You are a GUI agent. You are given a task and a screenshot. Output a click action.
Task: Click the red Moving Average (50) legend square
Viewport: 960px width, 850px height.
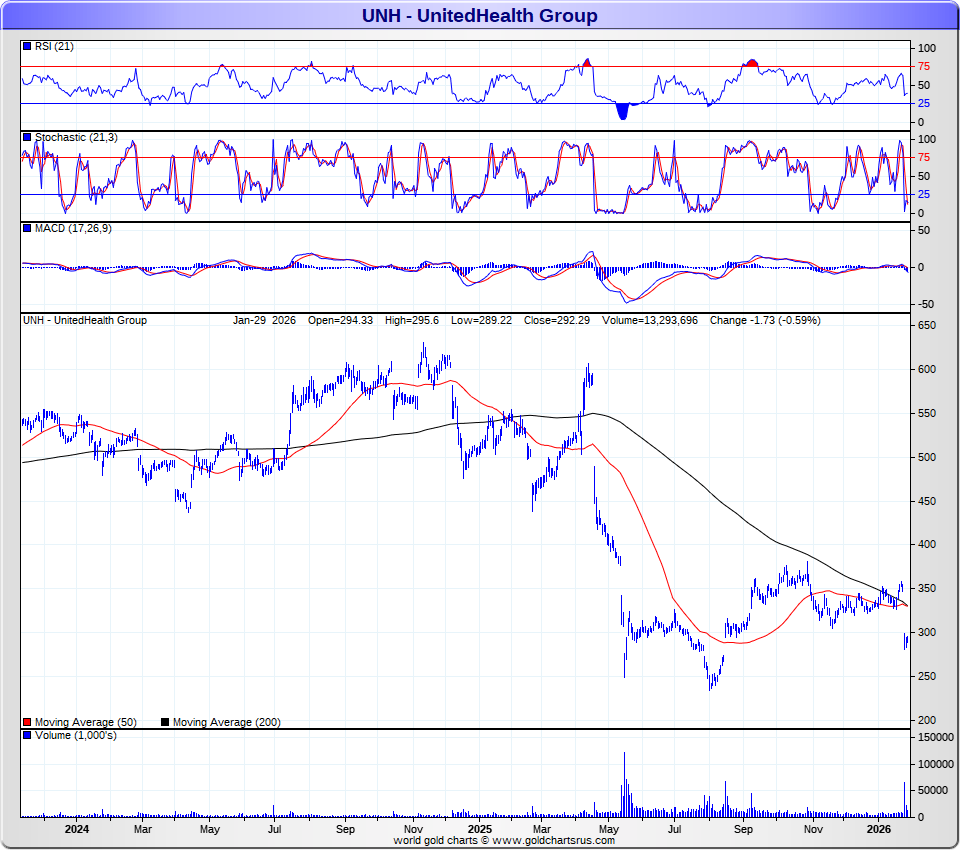tap(27, 722)
